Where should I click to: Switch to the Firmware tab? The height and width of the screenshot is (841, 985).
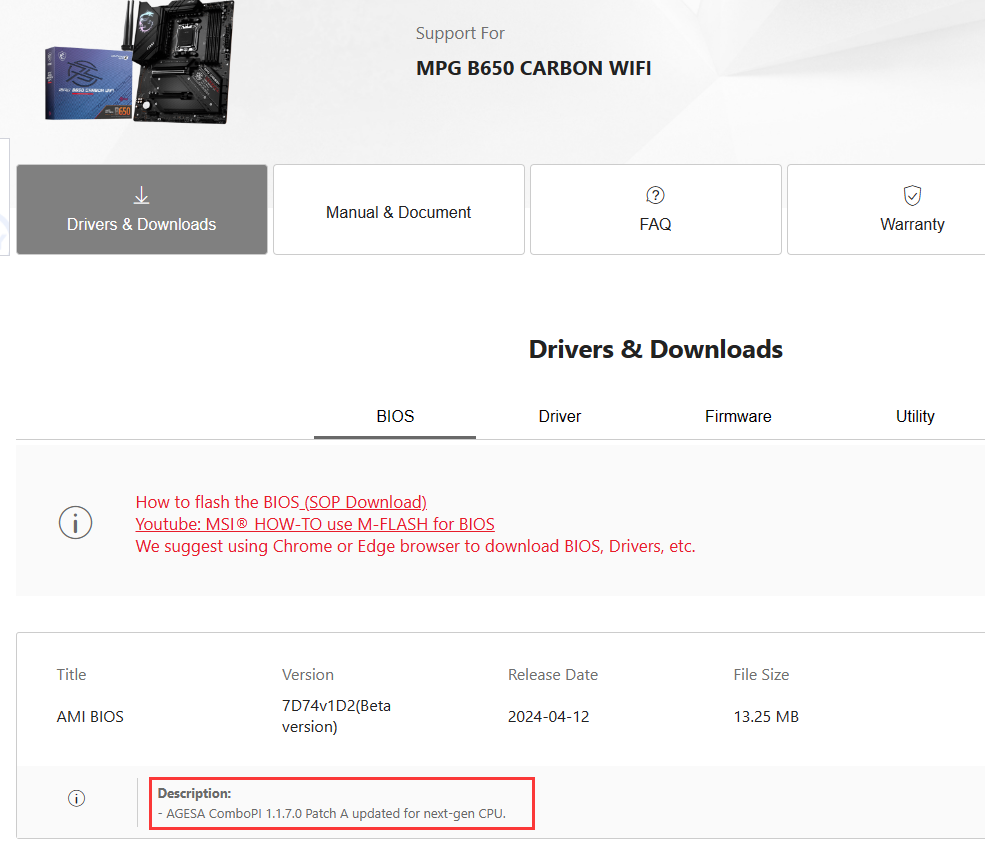tap(738, 416)
